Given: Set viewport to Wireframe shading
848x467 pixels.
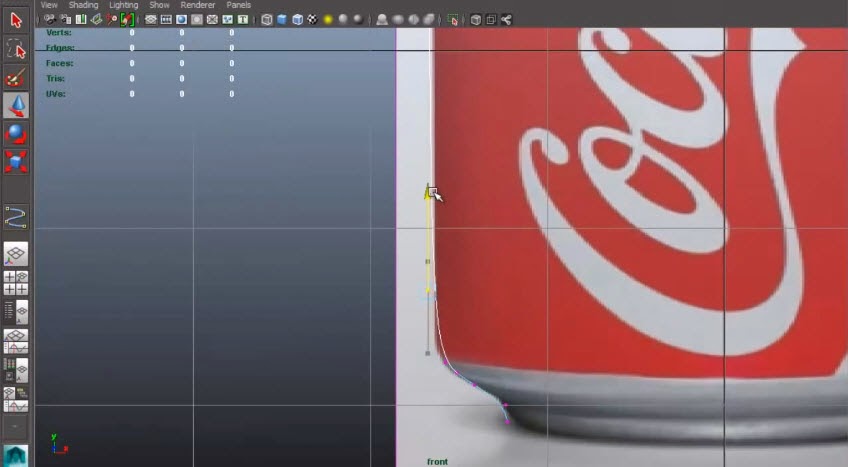Looking at the screenshot, I should [x=267, y=20].
